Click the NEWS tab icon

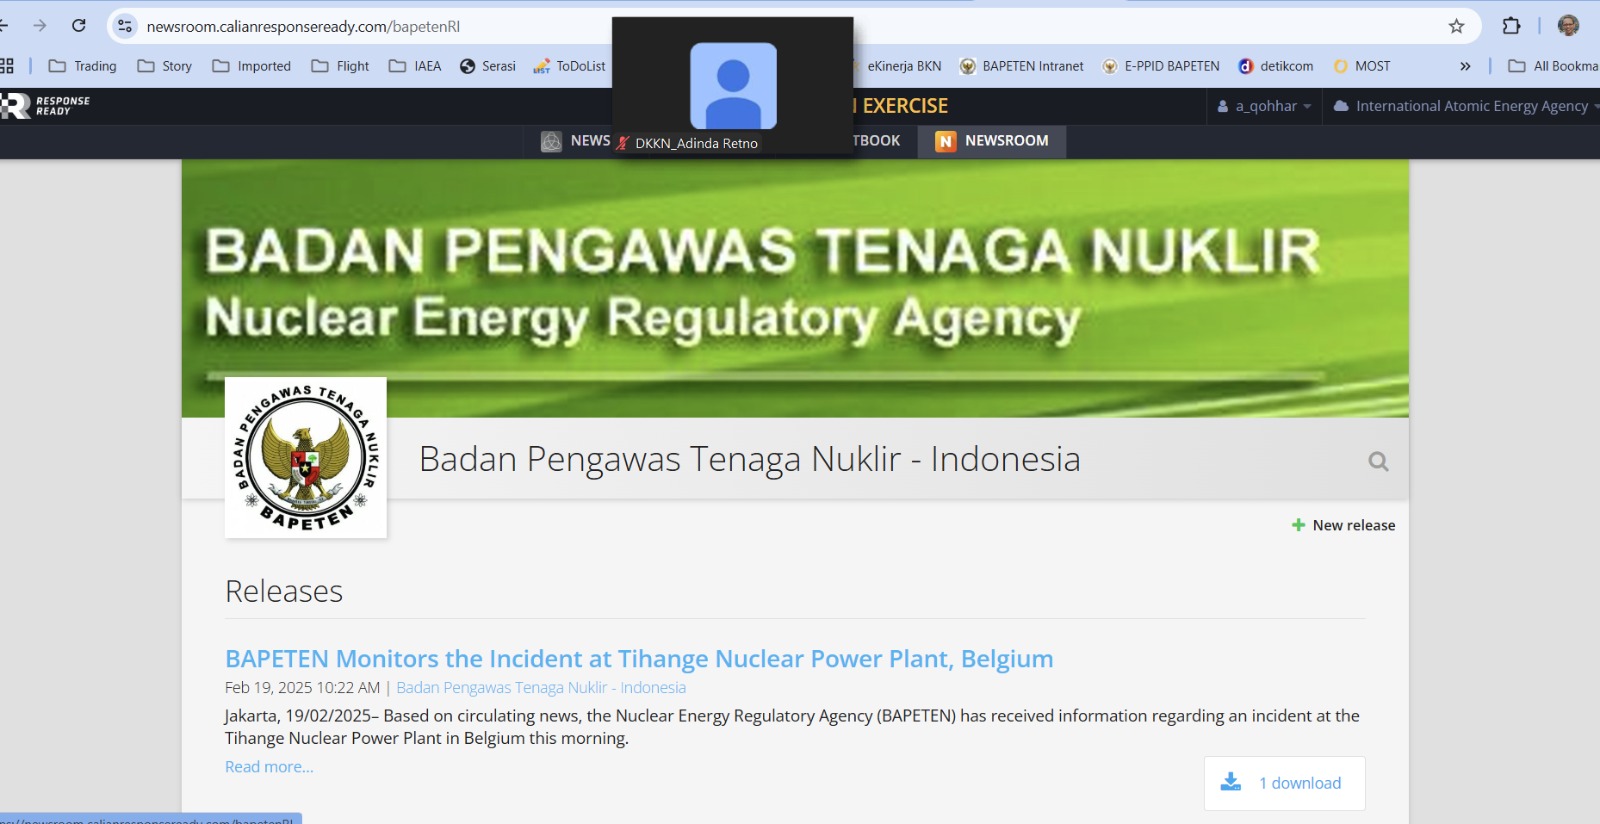551,141
